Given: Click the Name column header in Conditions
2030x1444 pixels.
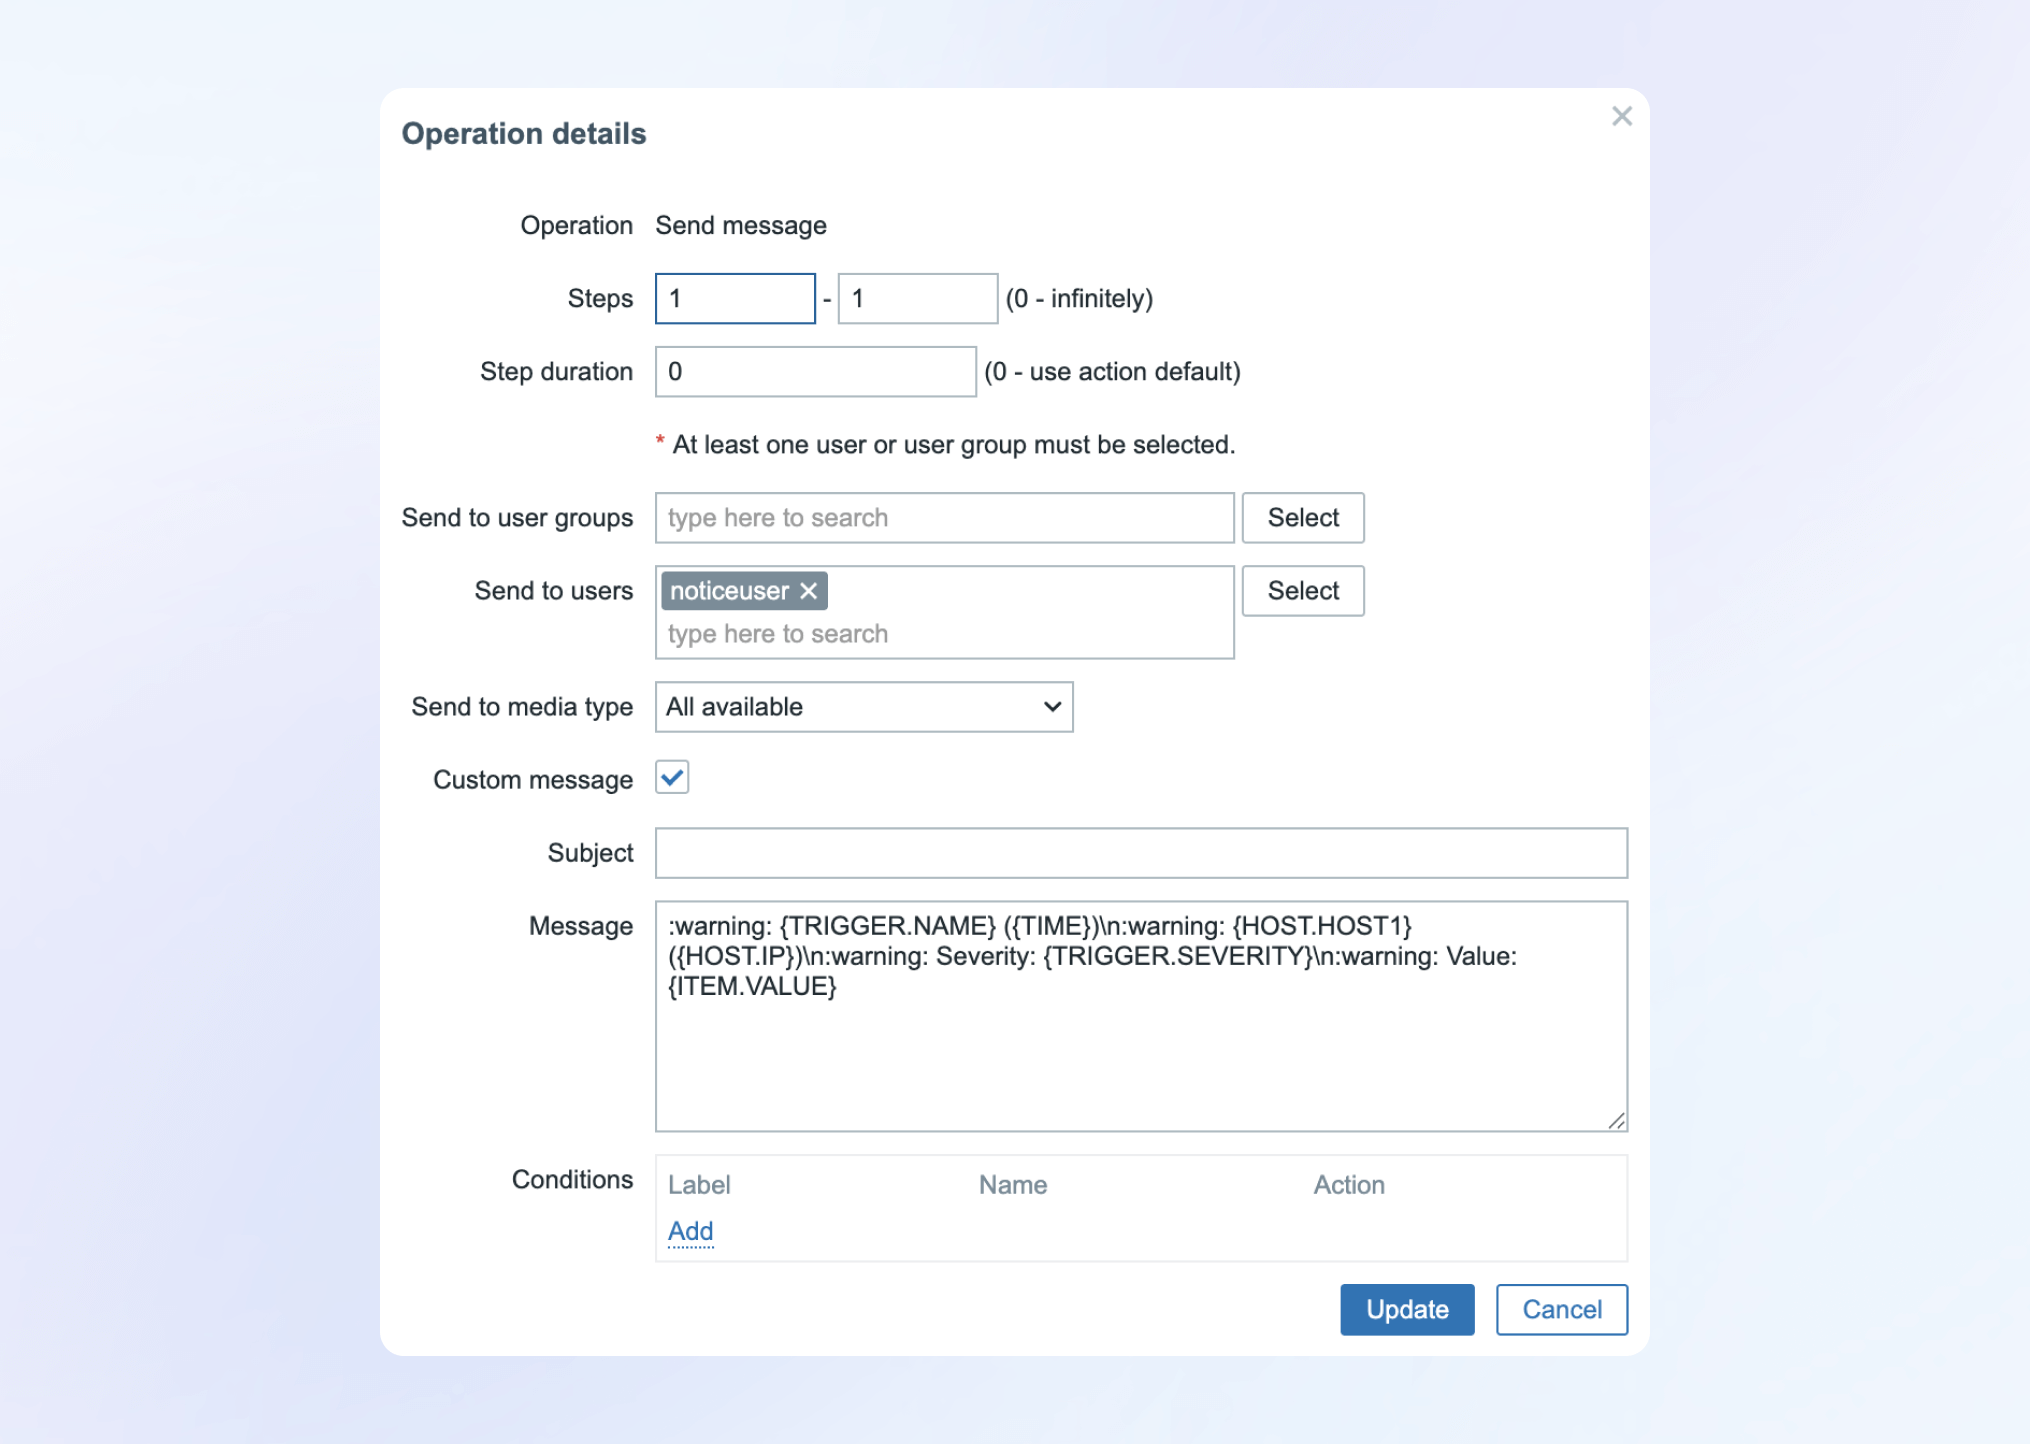Looking at the screenshot, I should [1012, 1185].
